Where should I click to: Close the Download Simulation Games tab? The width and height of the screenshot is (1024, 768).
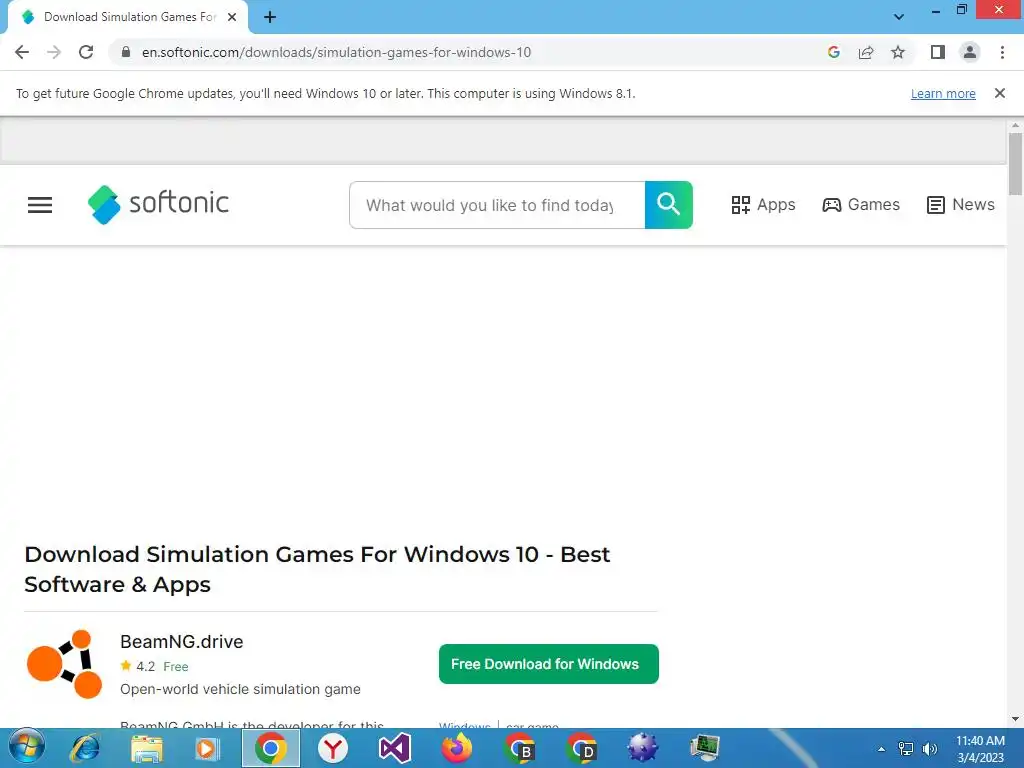(232, 17)
